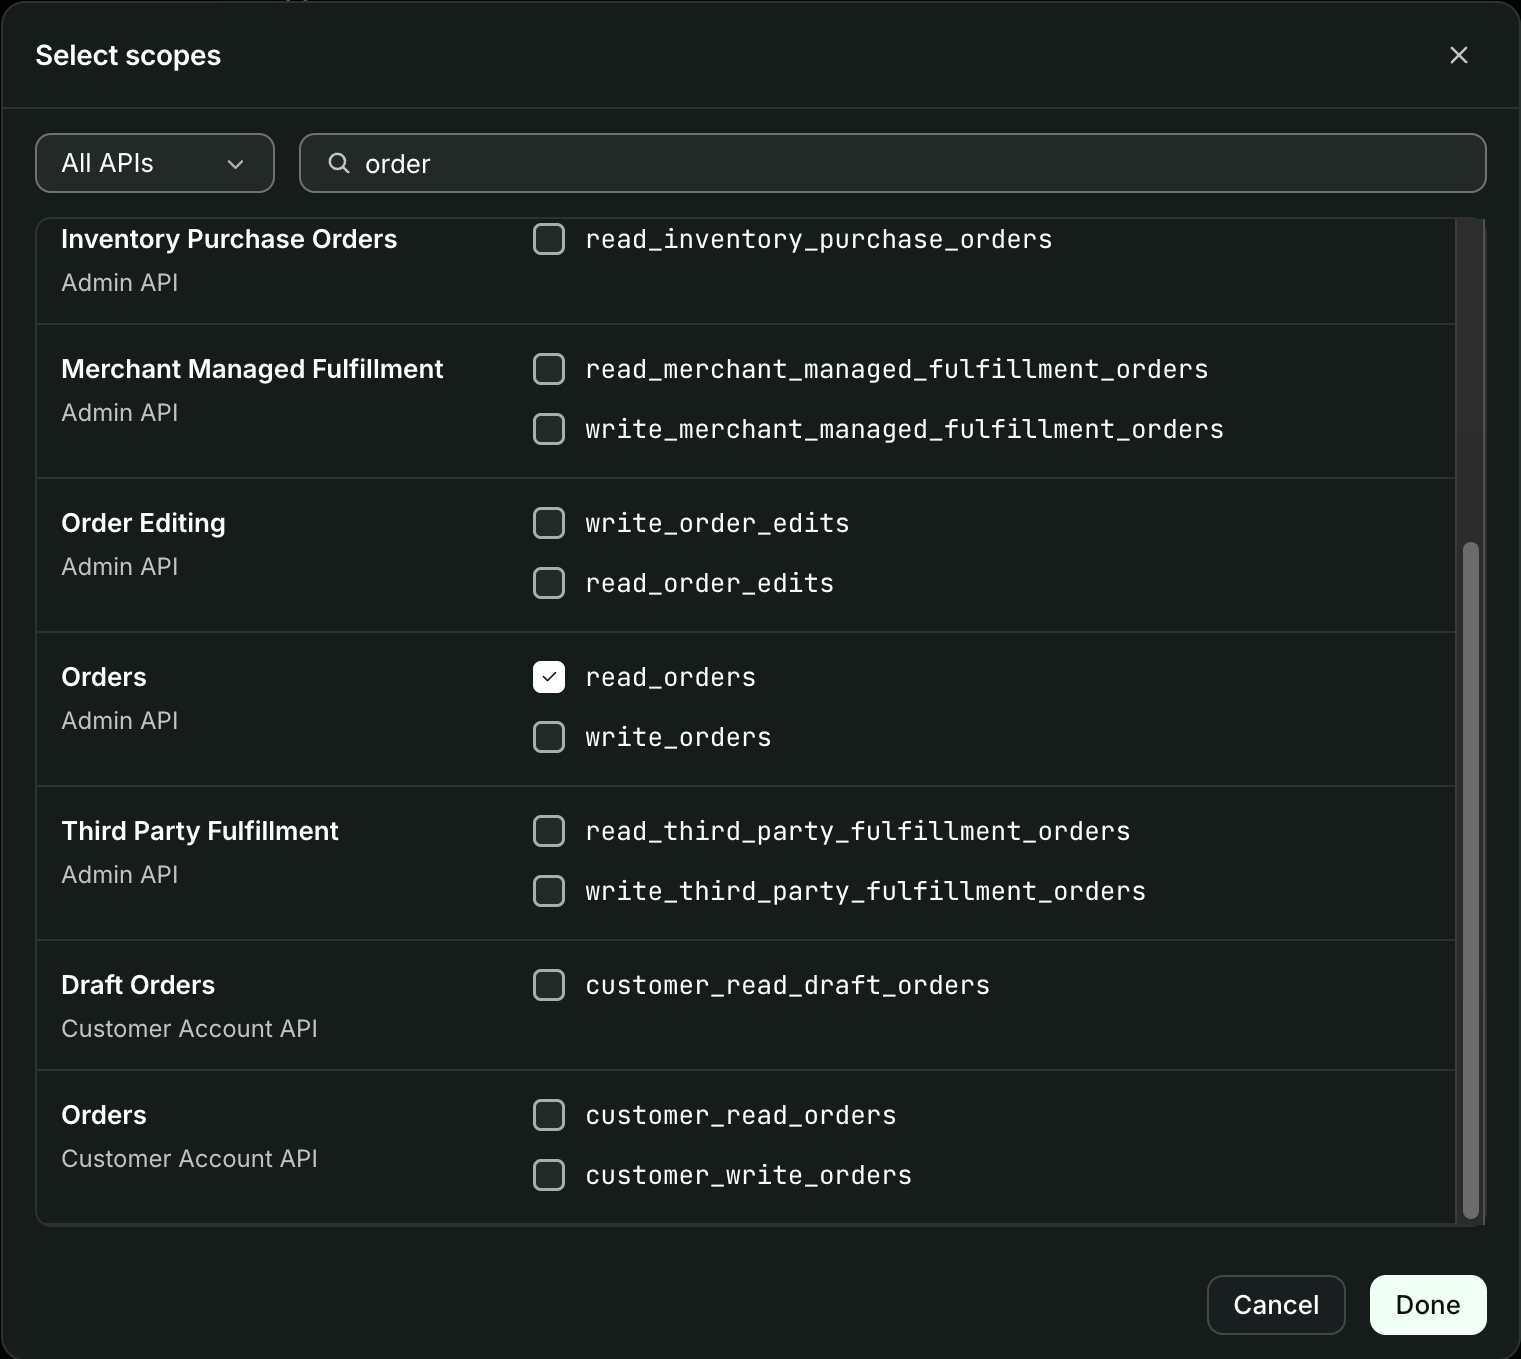The height and width of the screenshot is (1359, 1521).
Task: Focus the scope search field containing order
Action: click(x=892, y=163)
